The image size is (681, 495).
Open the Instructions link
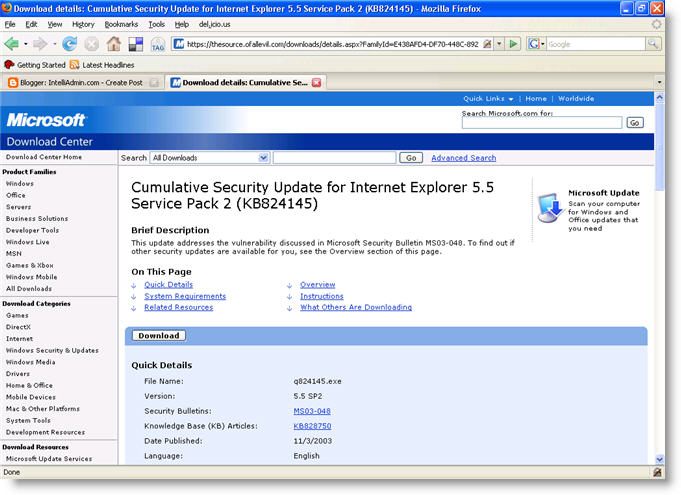point(321,296)
